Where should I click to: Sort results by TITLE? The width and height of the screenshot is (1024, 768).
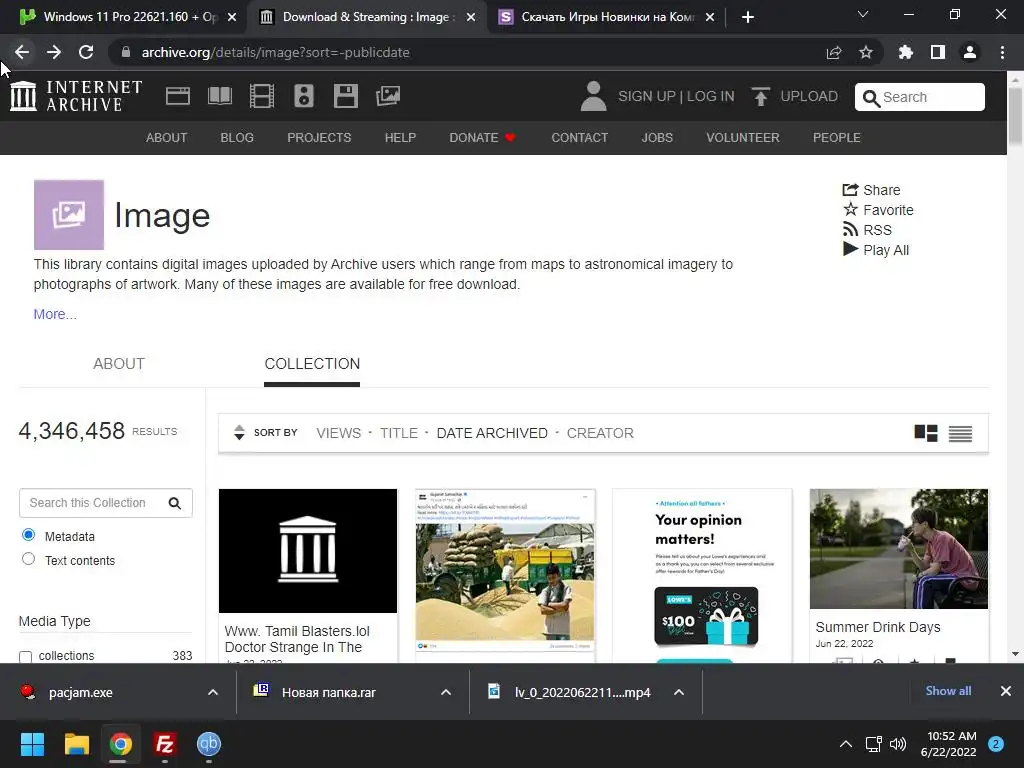click(x=399, y=433)
